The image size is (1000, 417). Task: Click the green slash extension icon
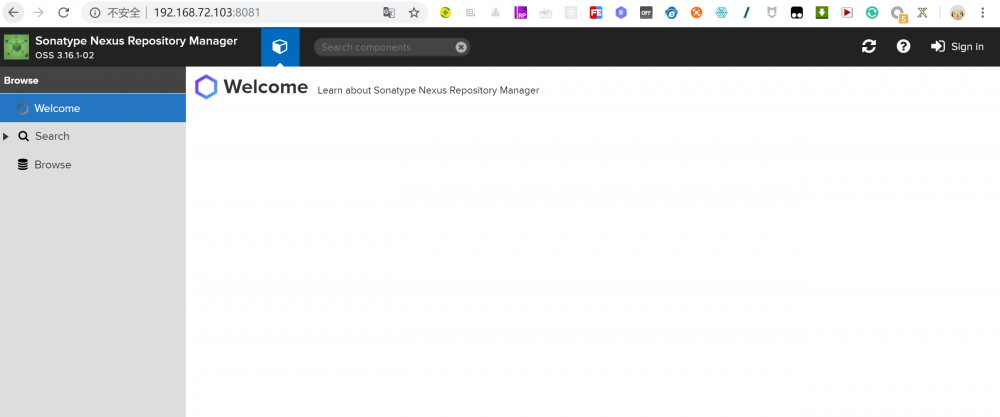click(746, 12)
